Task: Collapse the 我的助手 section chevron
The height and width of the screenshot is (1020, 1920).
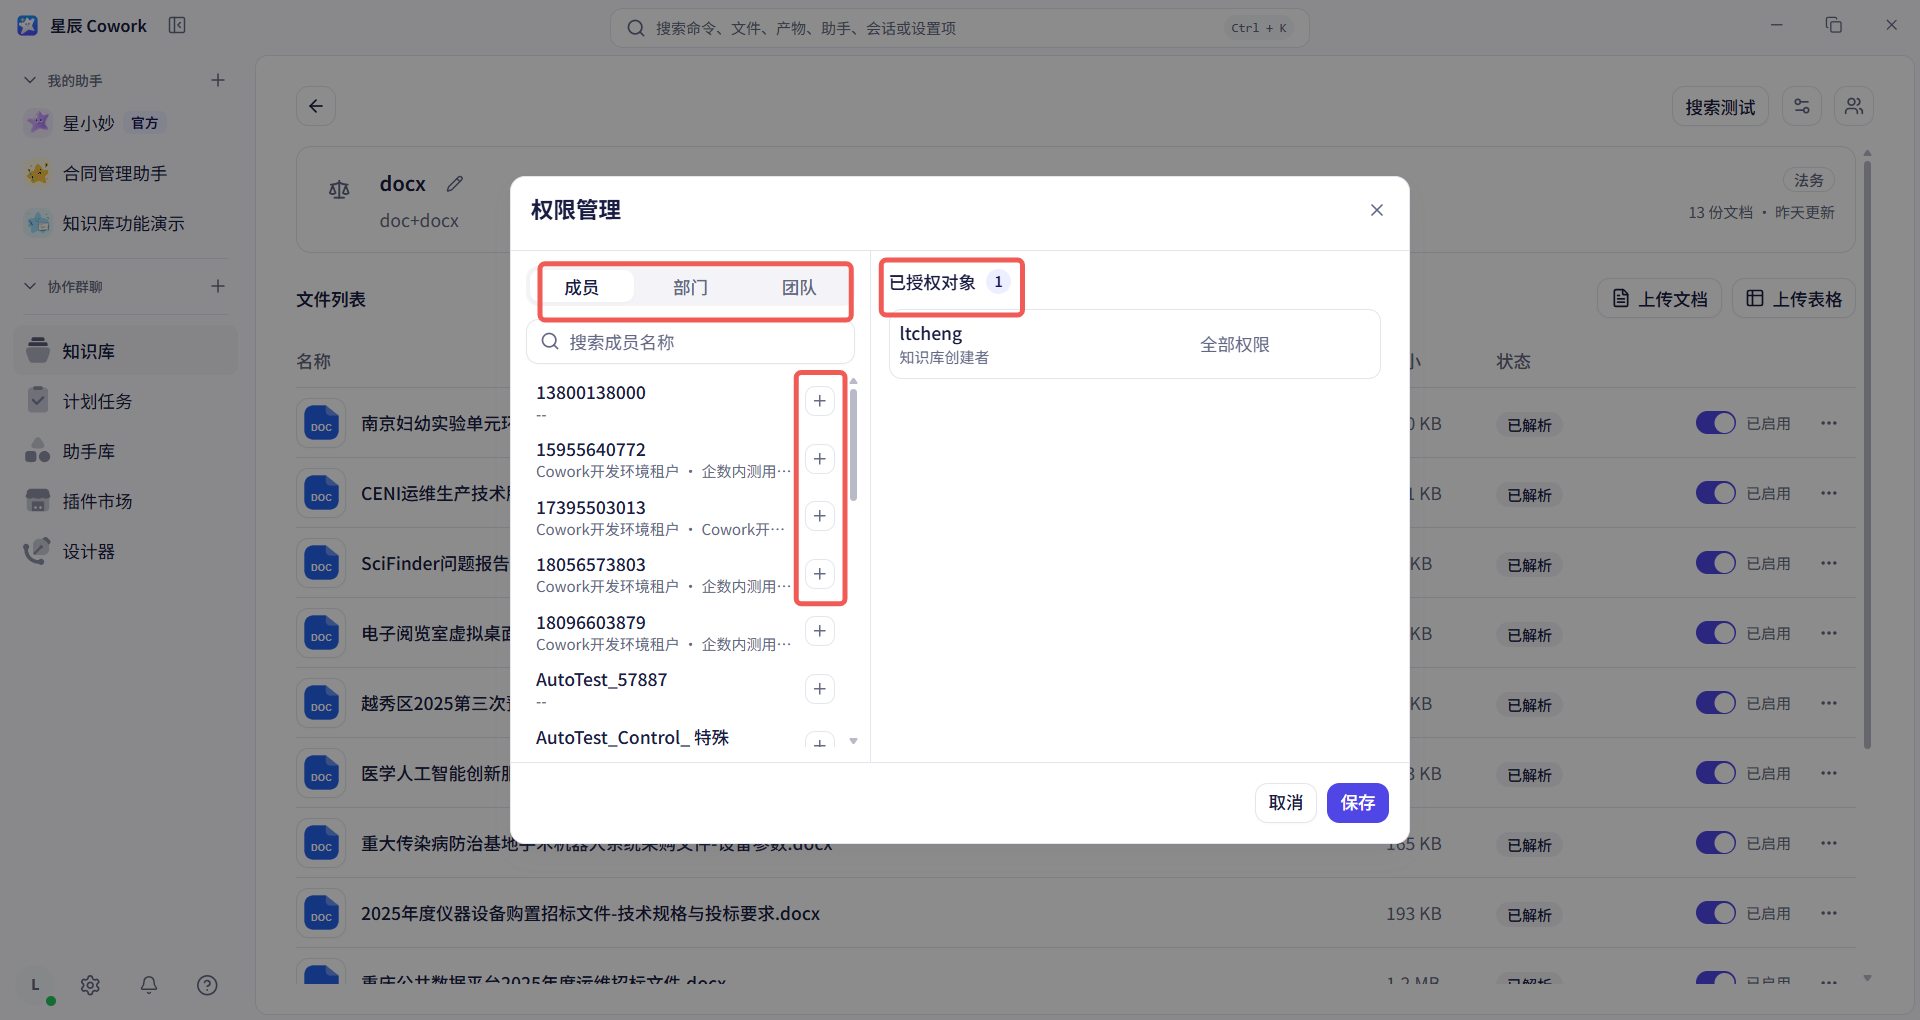Action: point(30,80)
